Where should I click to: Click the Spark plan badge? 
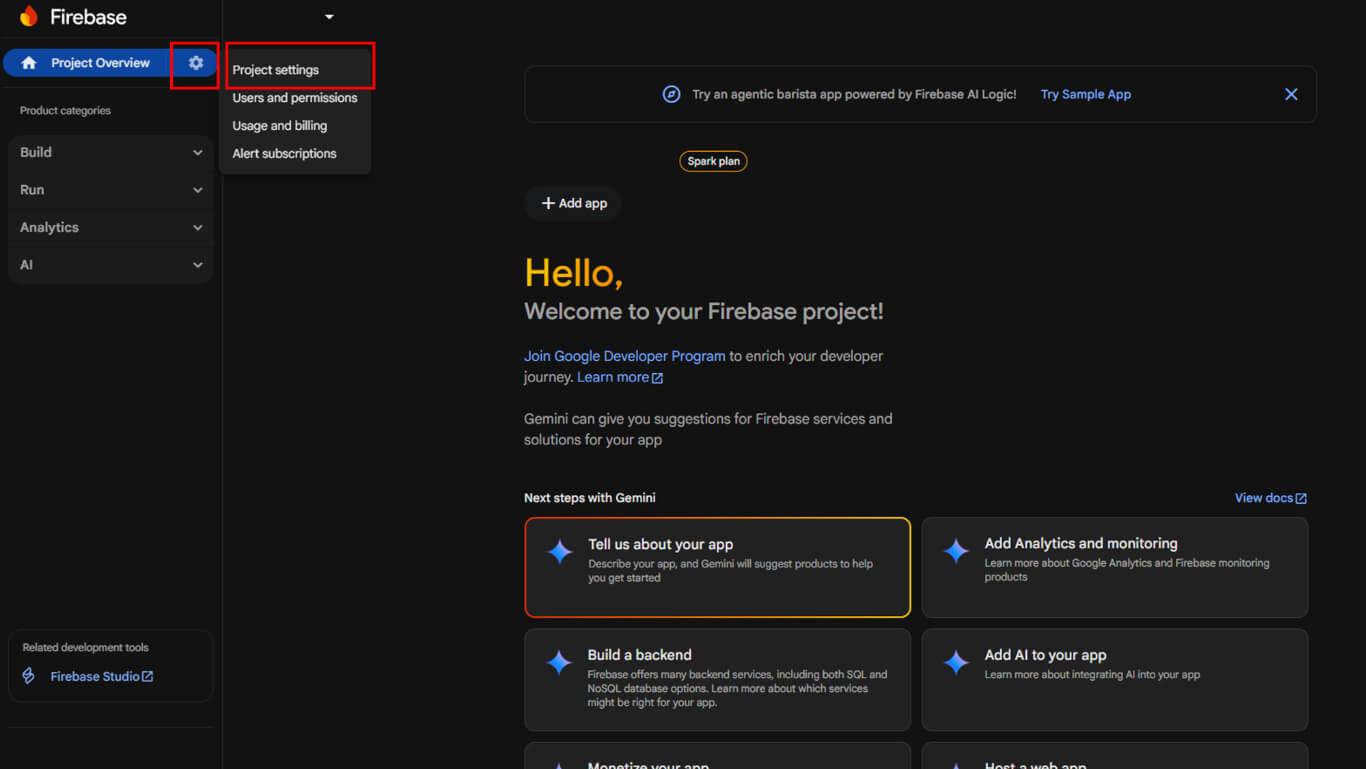pos(713,161)
